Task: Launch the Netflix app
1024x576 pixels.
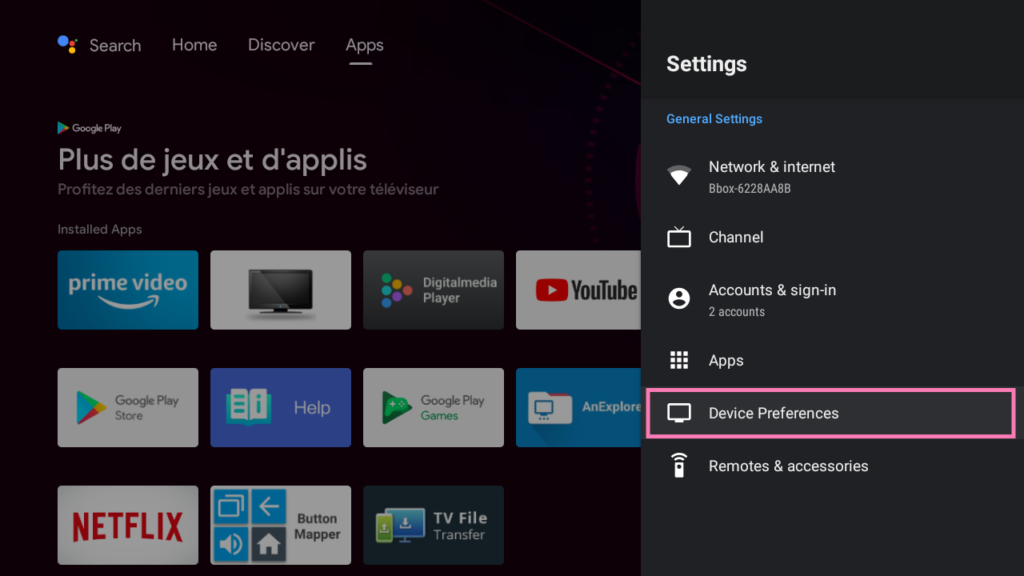Action: (128, 525)
